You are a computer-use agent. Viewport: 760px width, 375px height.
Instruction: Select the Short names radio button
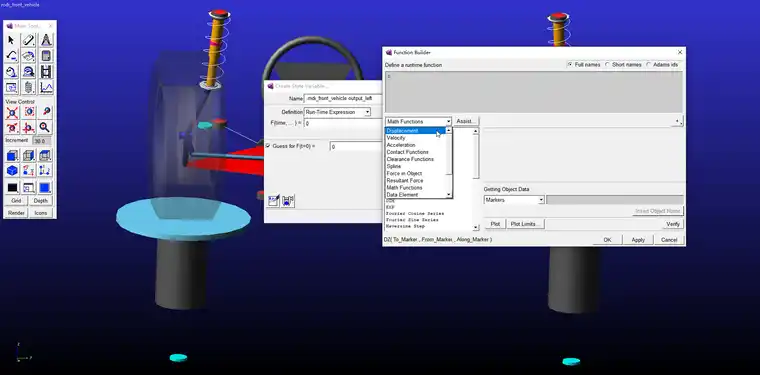[x=607, y=64]
